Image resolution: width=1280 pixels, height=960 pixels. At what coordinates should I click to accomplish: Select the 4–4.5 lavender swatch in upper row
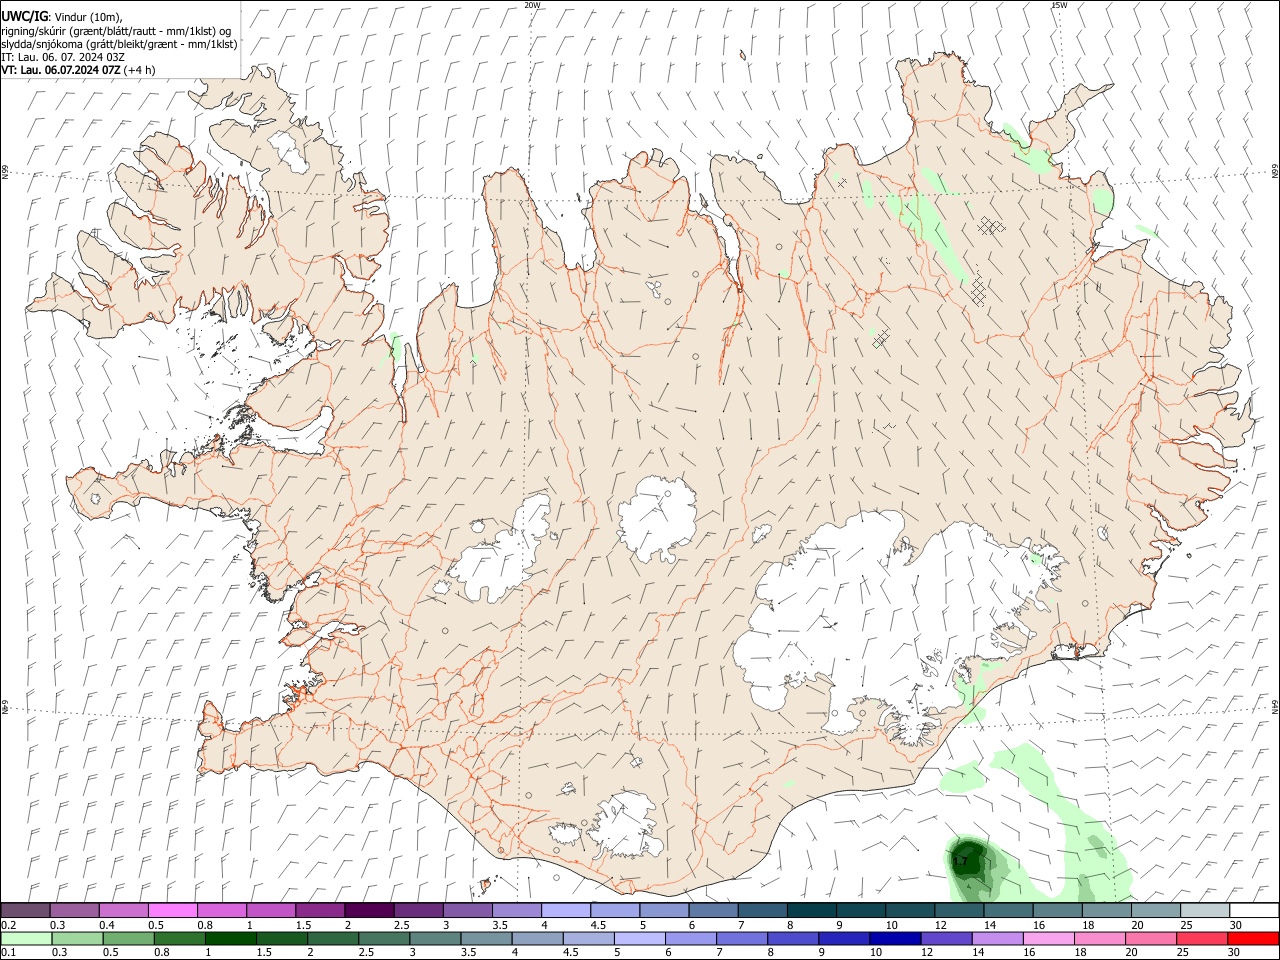coord(565,910)
